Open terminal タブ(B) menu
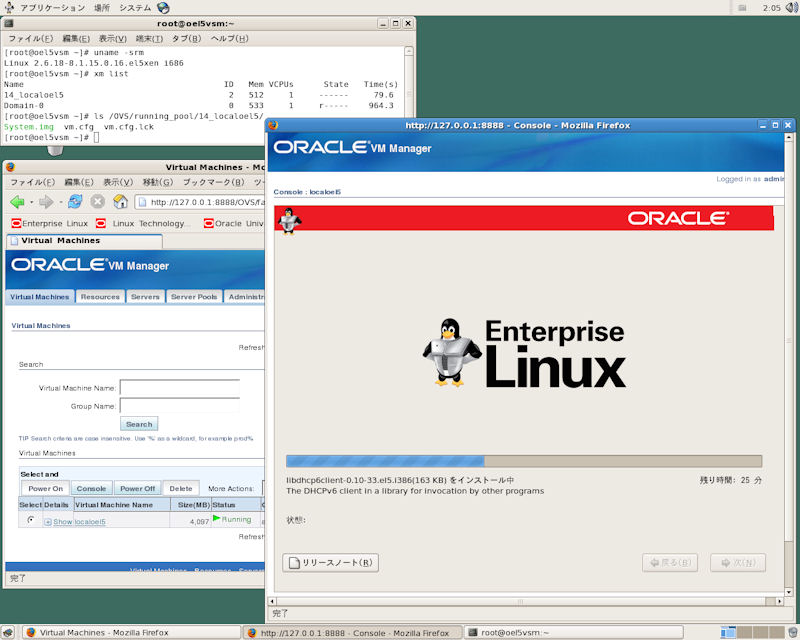The width and height of the screenshot is (800, 640). coord(186,38)
